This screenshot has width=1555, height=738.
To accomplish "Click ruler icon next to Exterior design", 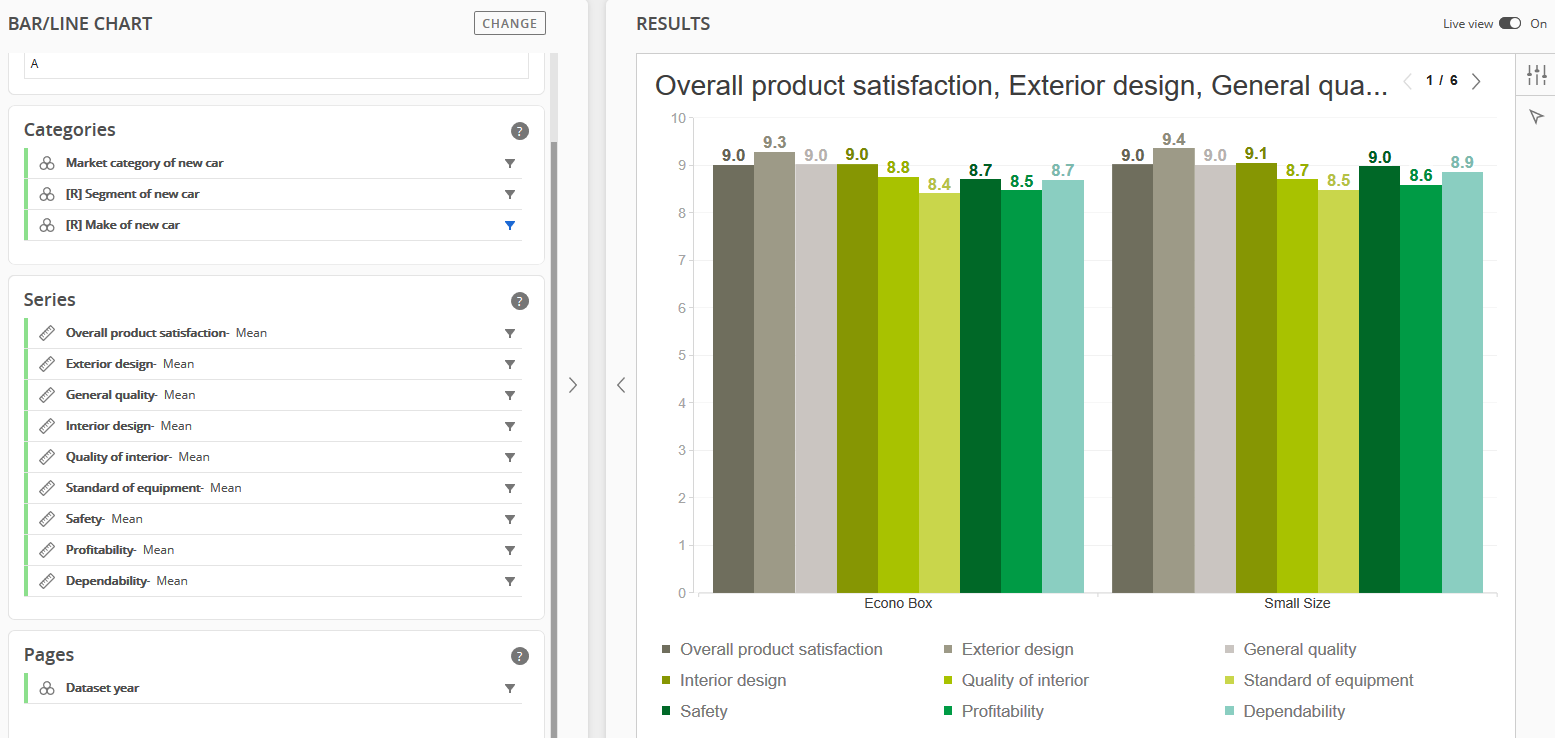I will click(47, 364).
